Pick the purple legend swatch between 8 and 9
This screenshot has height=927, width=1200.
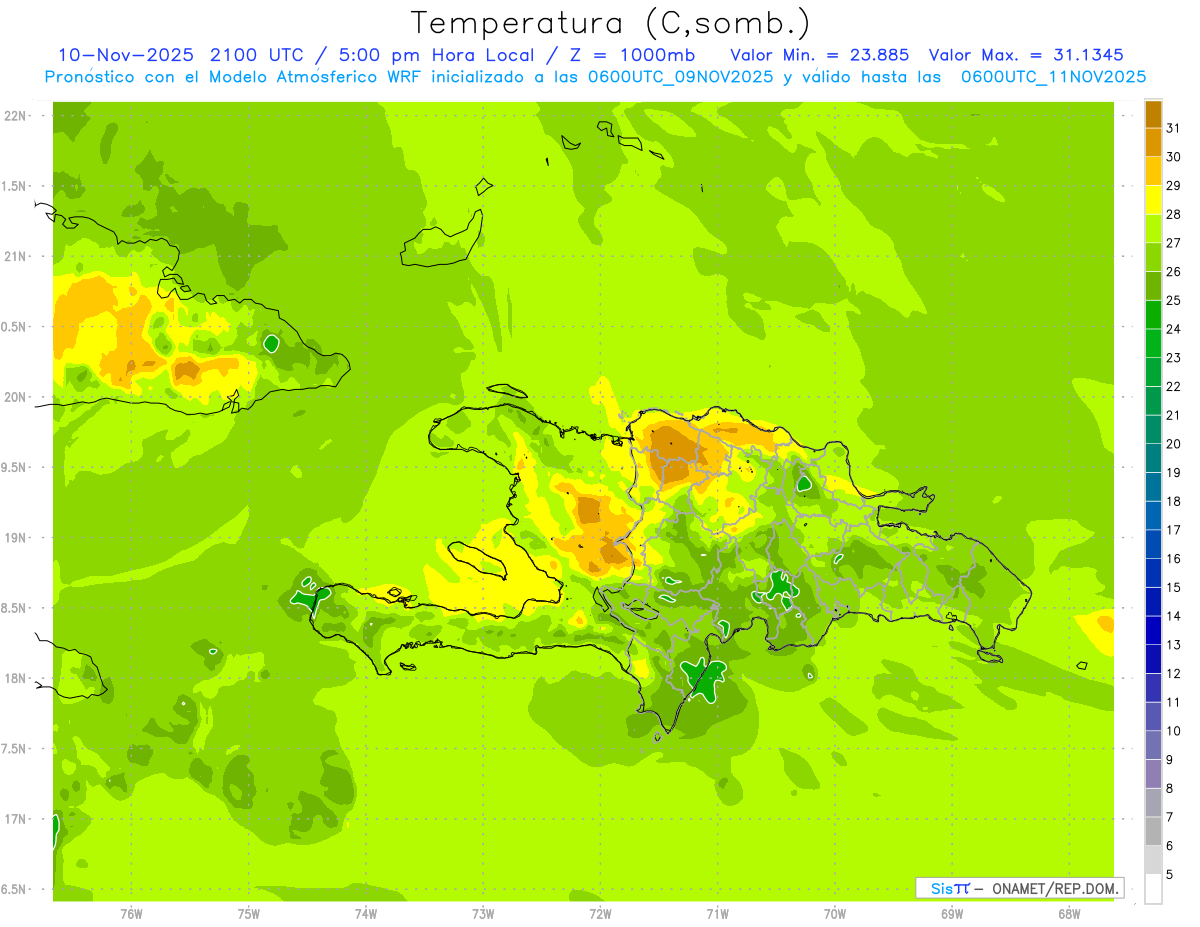pyautogui.click(x=1153, y=774)
